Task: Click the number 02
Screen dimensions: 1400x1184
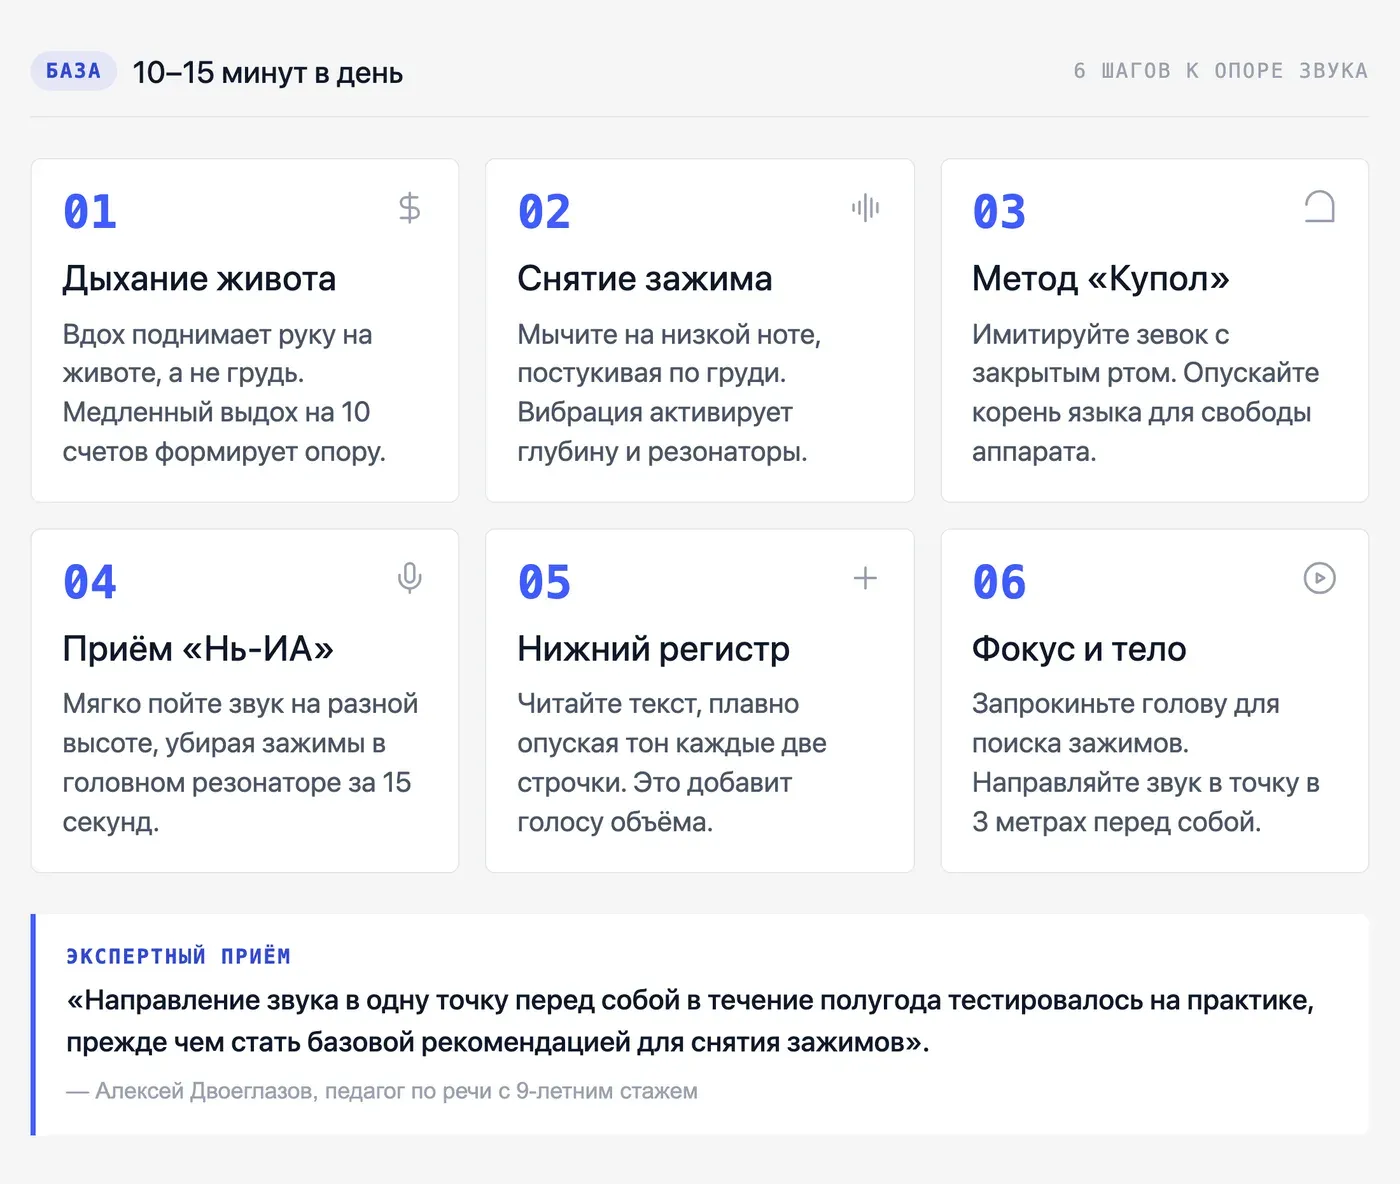Action: [x=545, y=211]
